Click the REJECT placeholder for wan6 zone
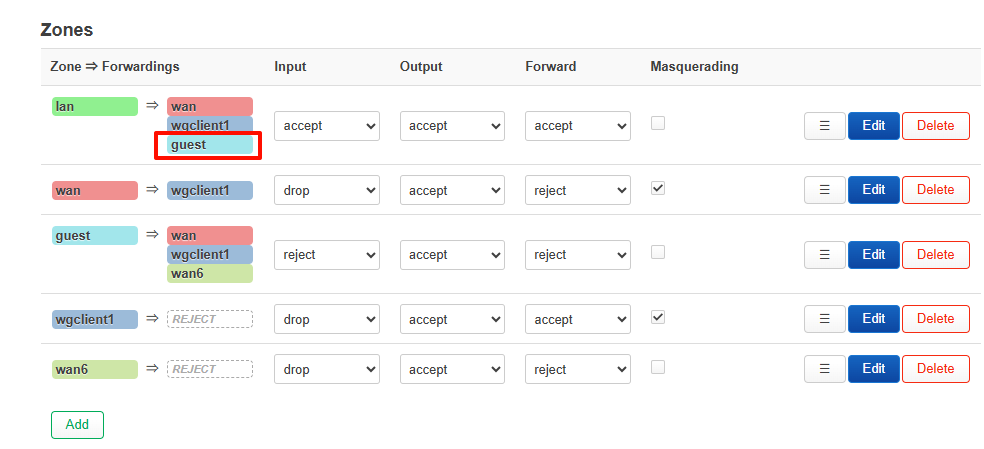Screen dimensions: 984x449 click(209, 369)
